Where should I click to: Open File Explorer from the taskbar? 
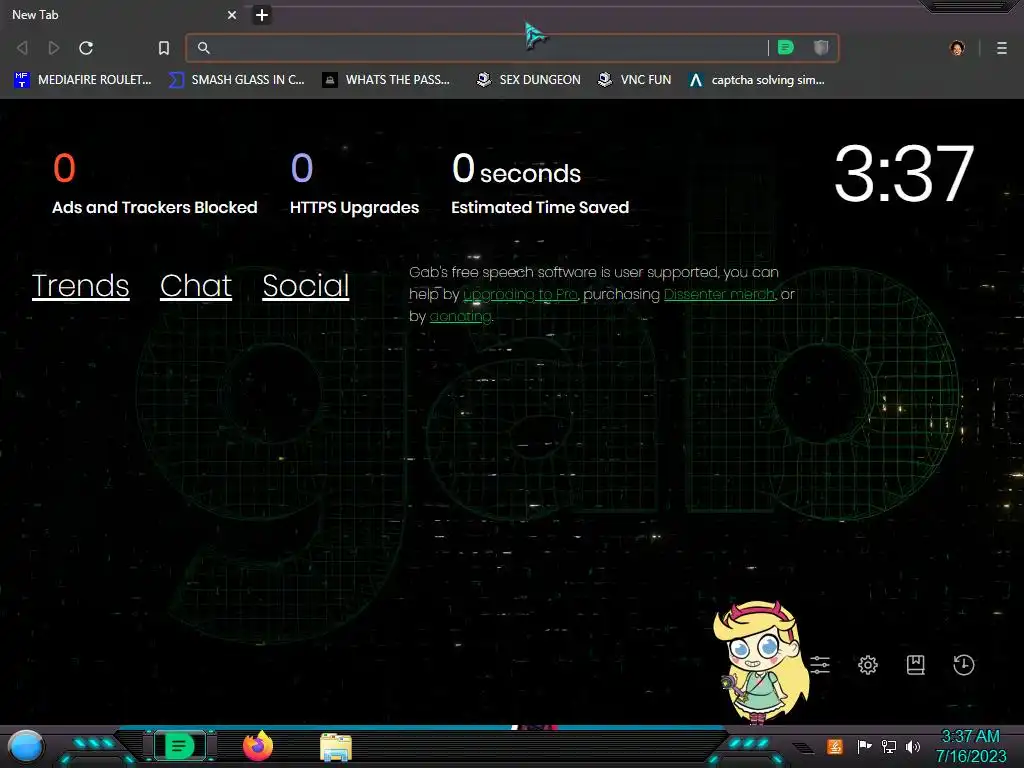tap(336, 747)
